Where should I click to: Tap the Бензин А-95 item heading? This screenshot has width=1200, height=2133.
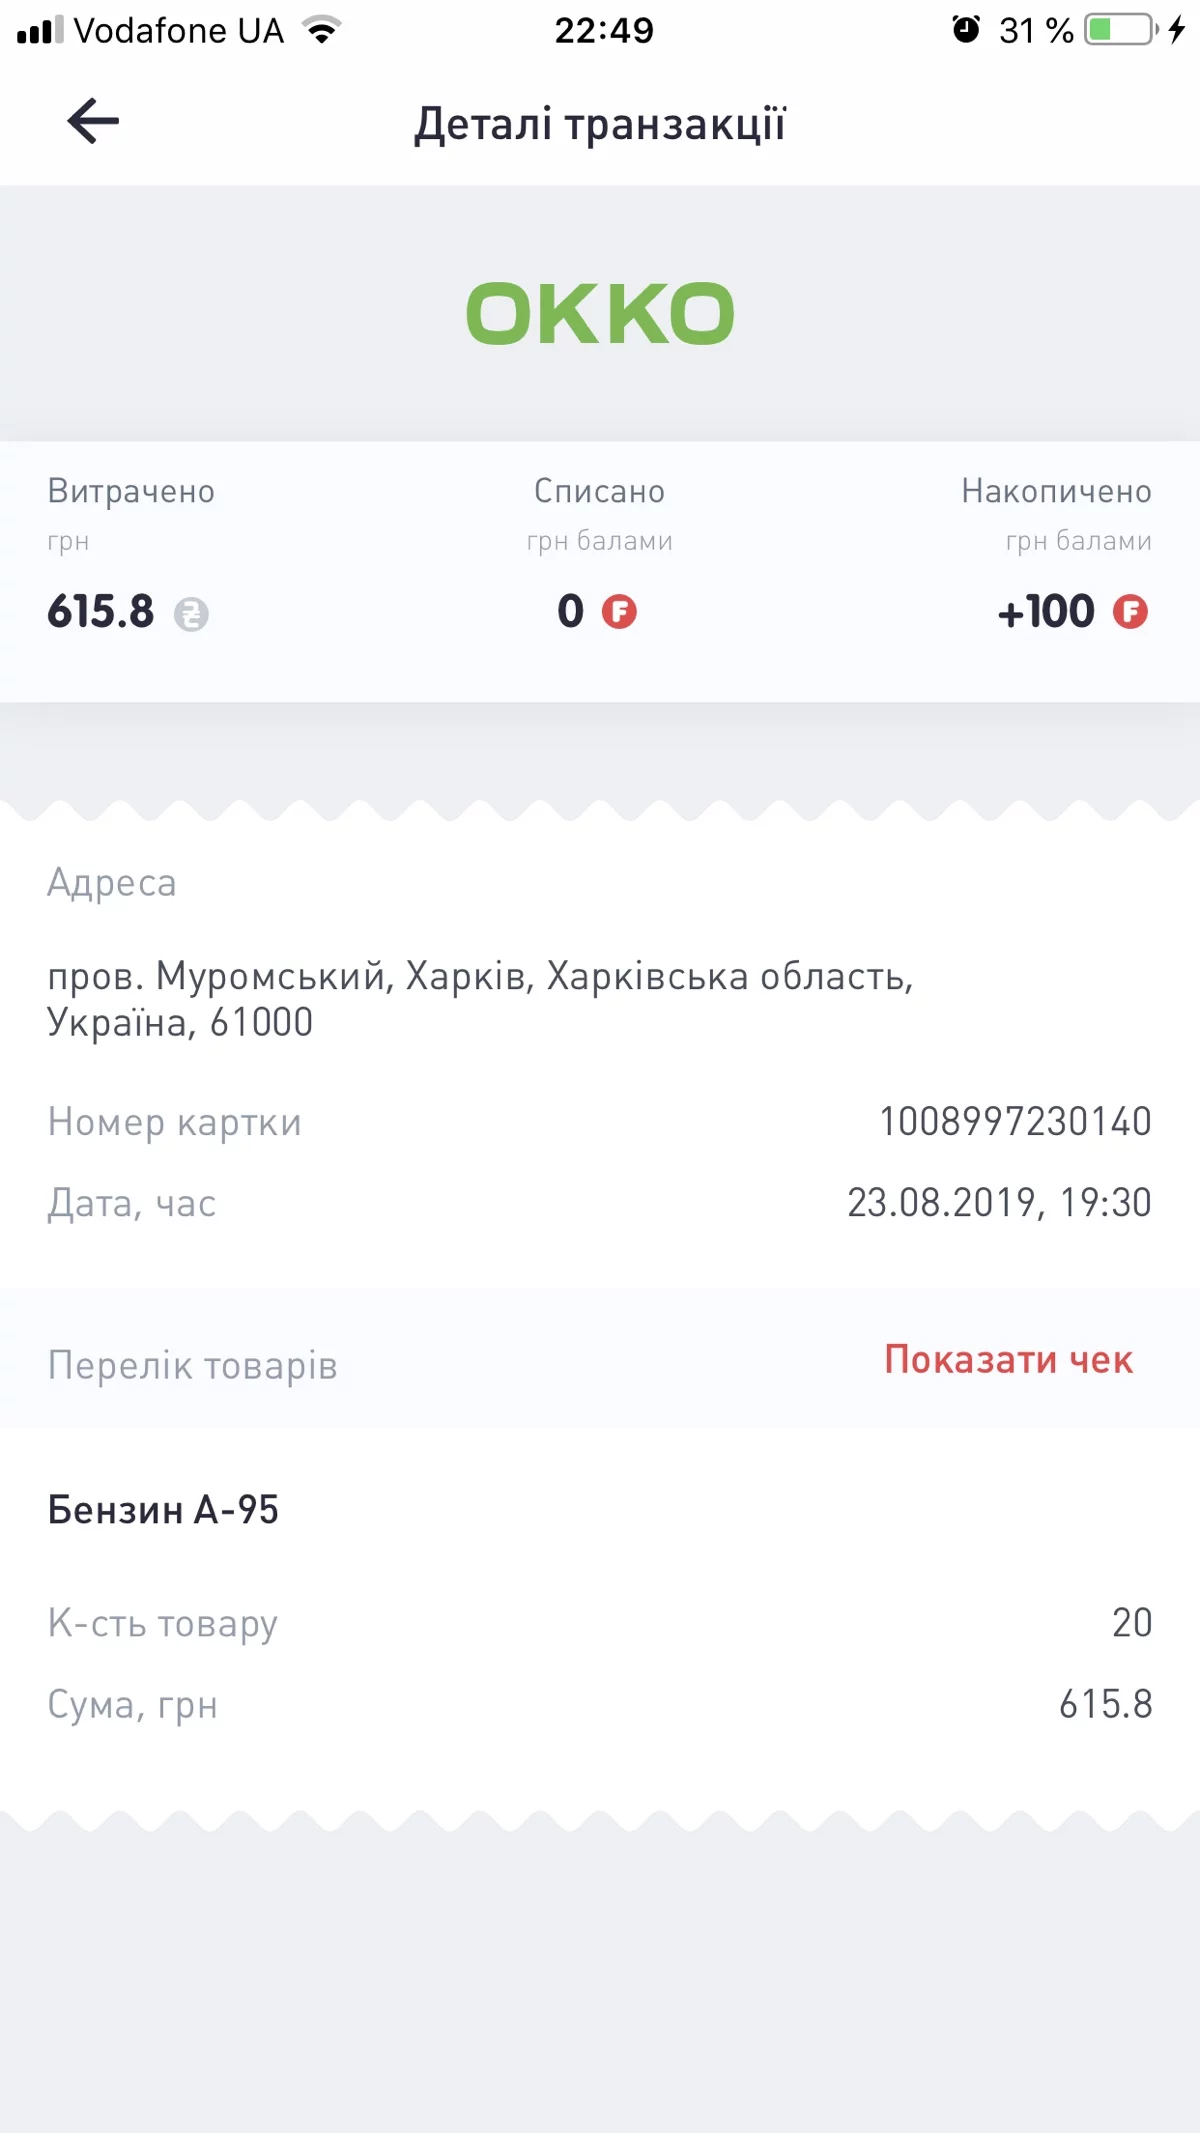point(163,1510)
